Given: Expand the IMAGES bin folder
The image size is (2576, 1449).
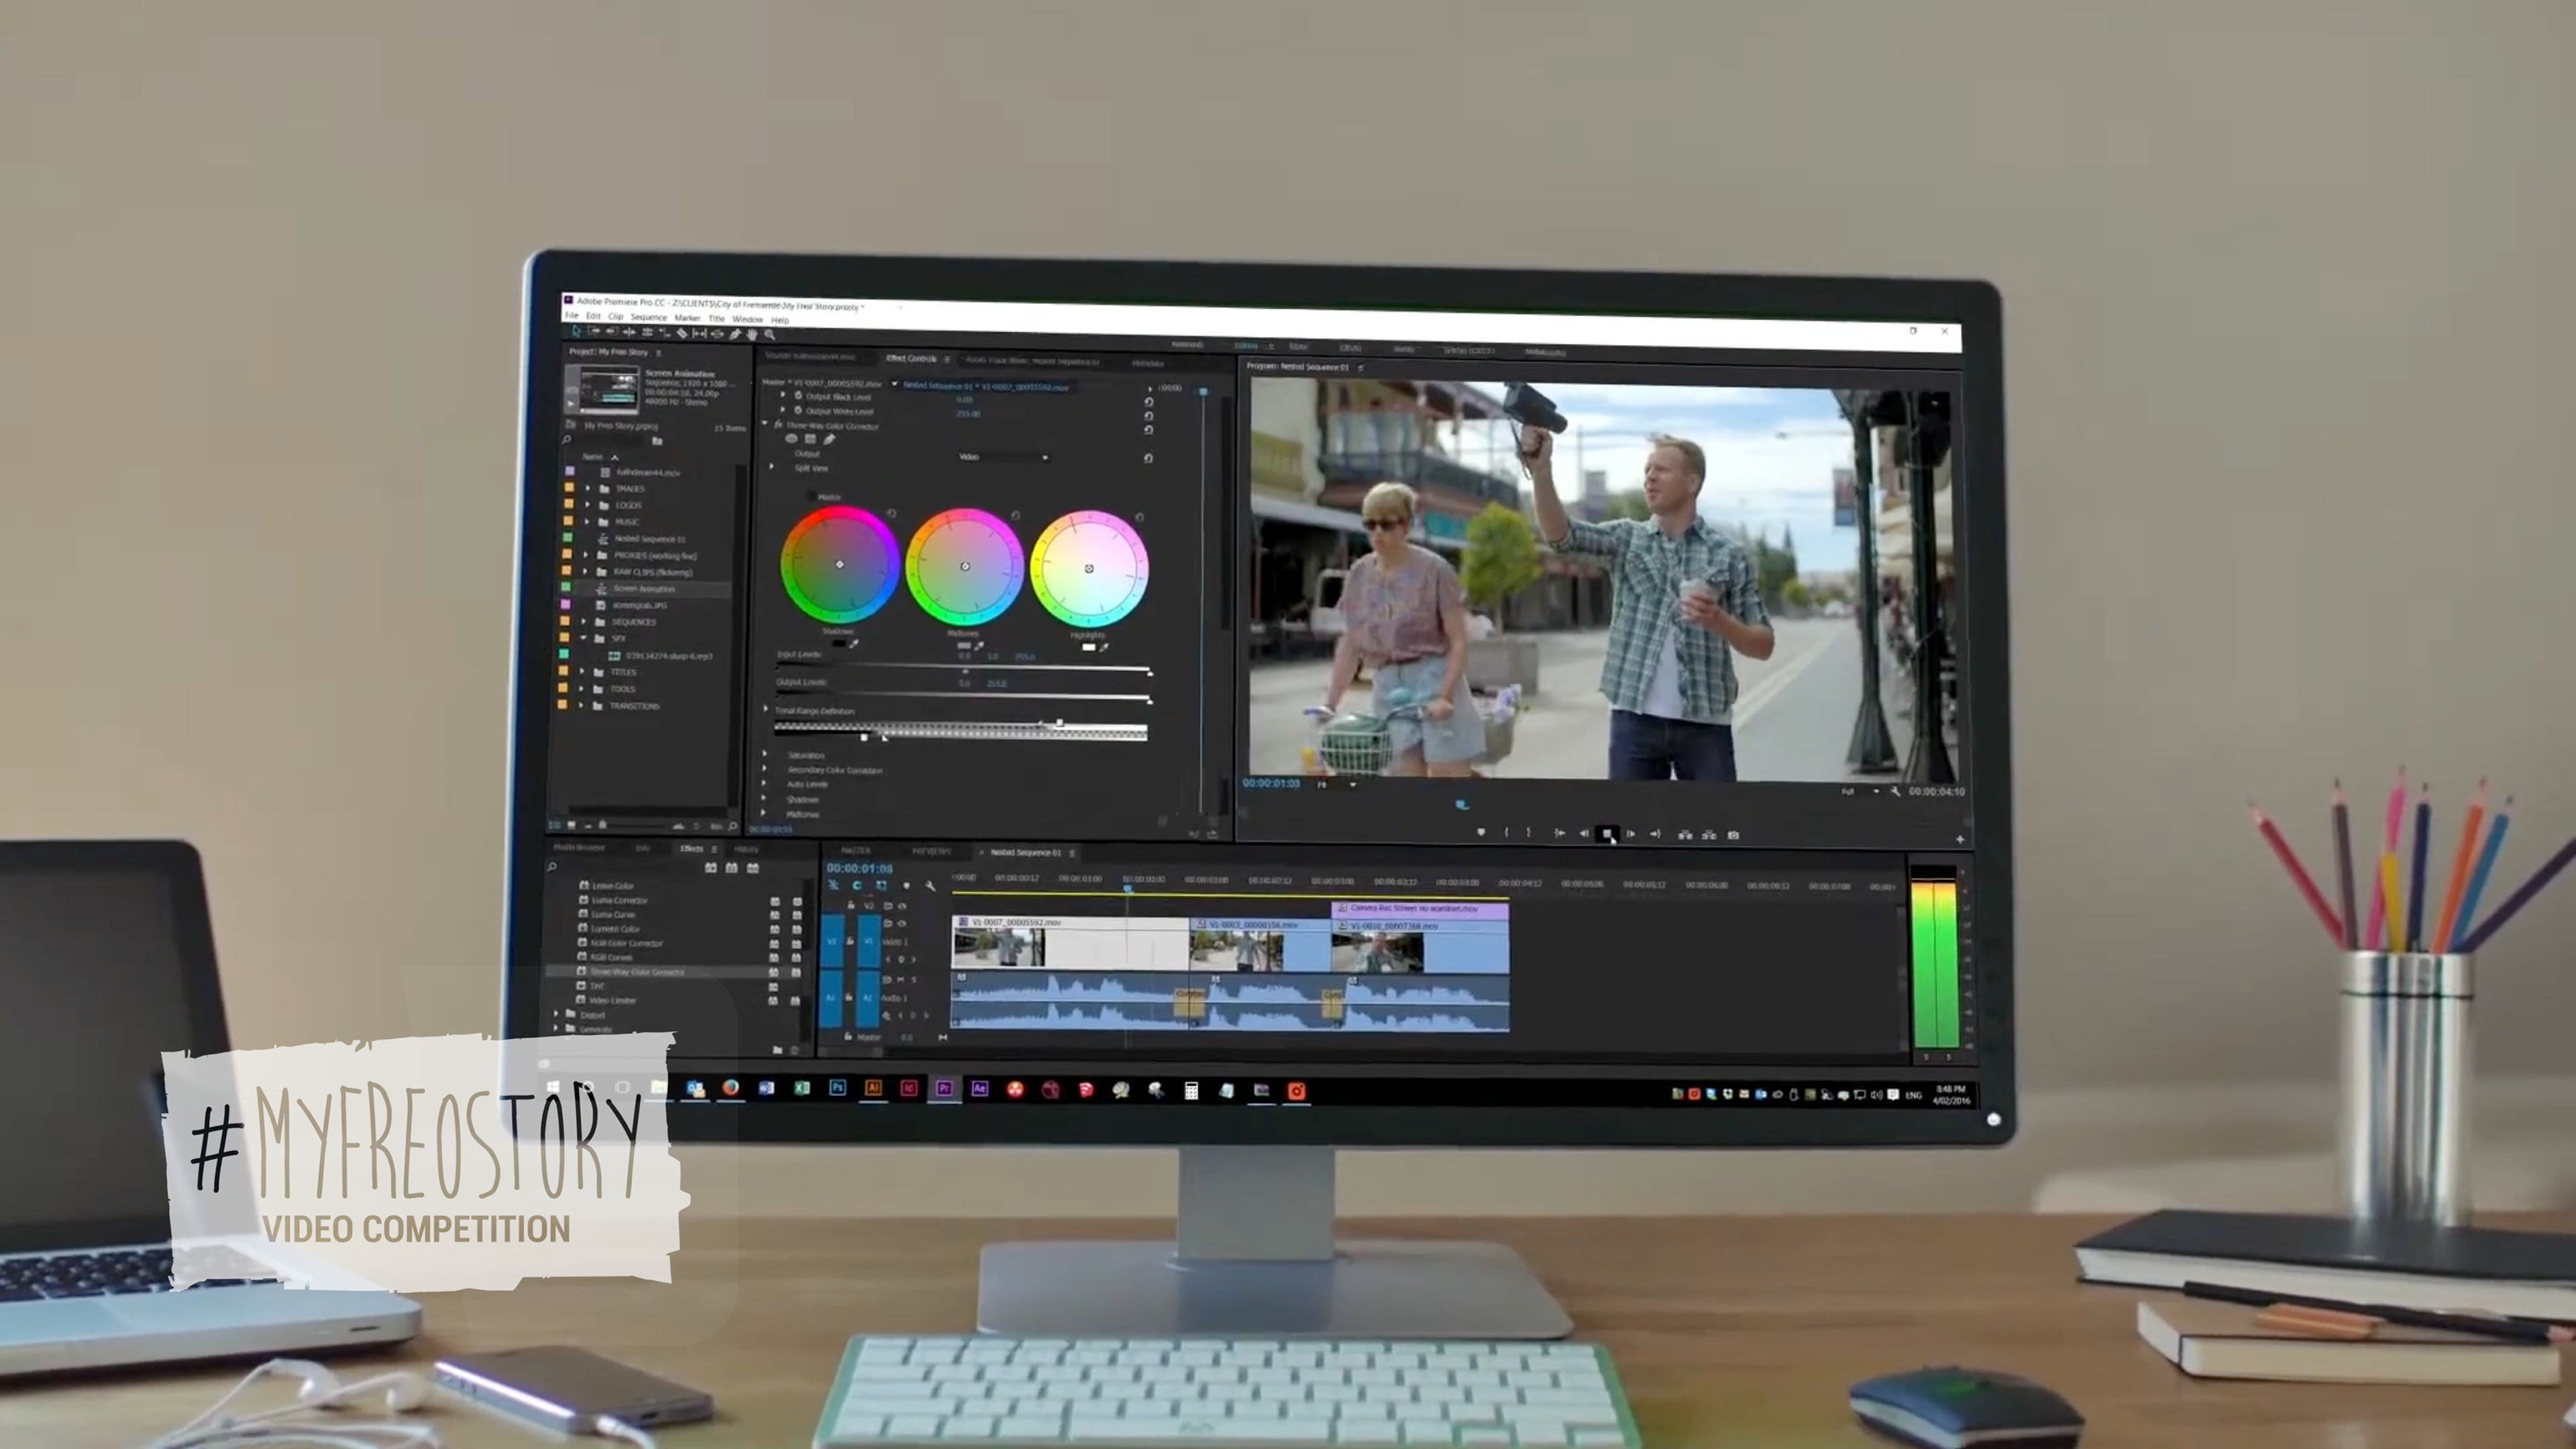Looking at the screenshot, I should (x=588, y=489).
